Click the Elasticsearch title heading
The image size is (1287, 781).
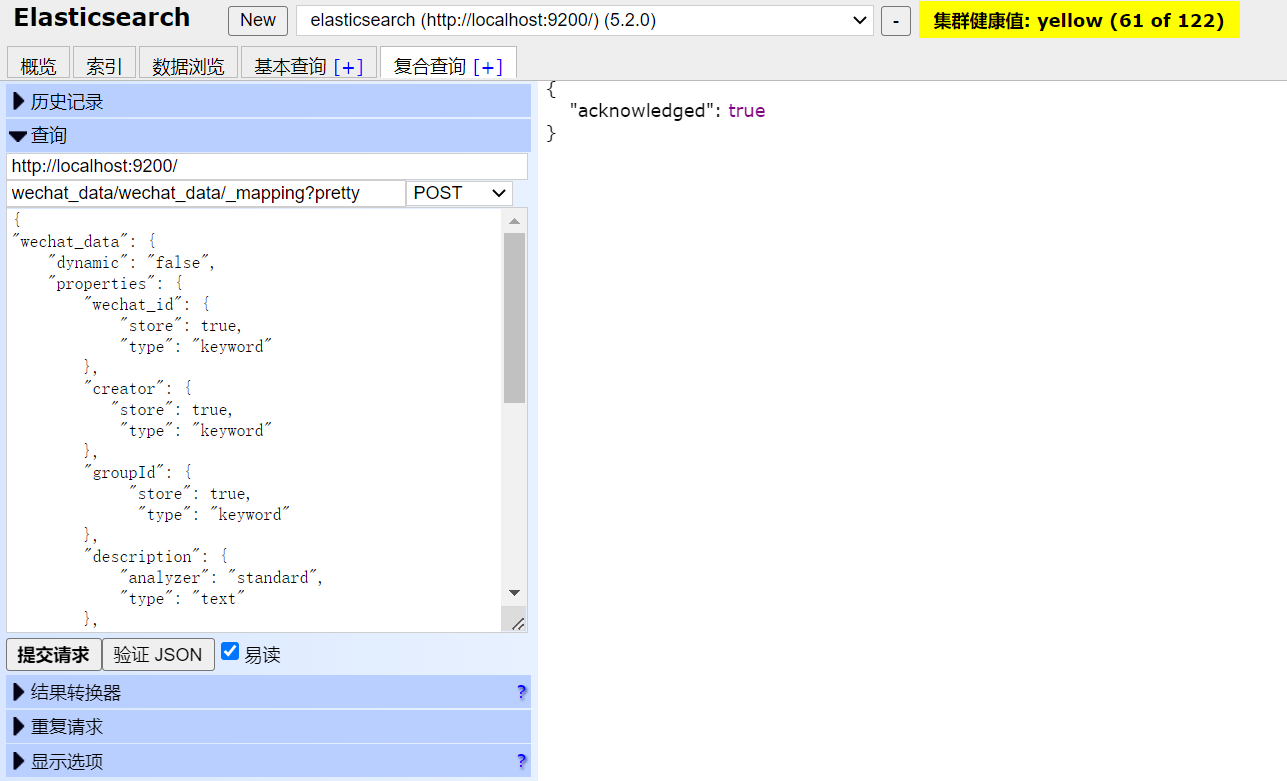coord(102,18)
